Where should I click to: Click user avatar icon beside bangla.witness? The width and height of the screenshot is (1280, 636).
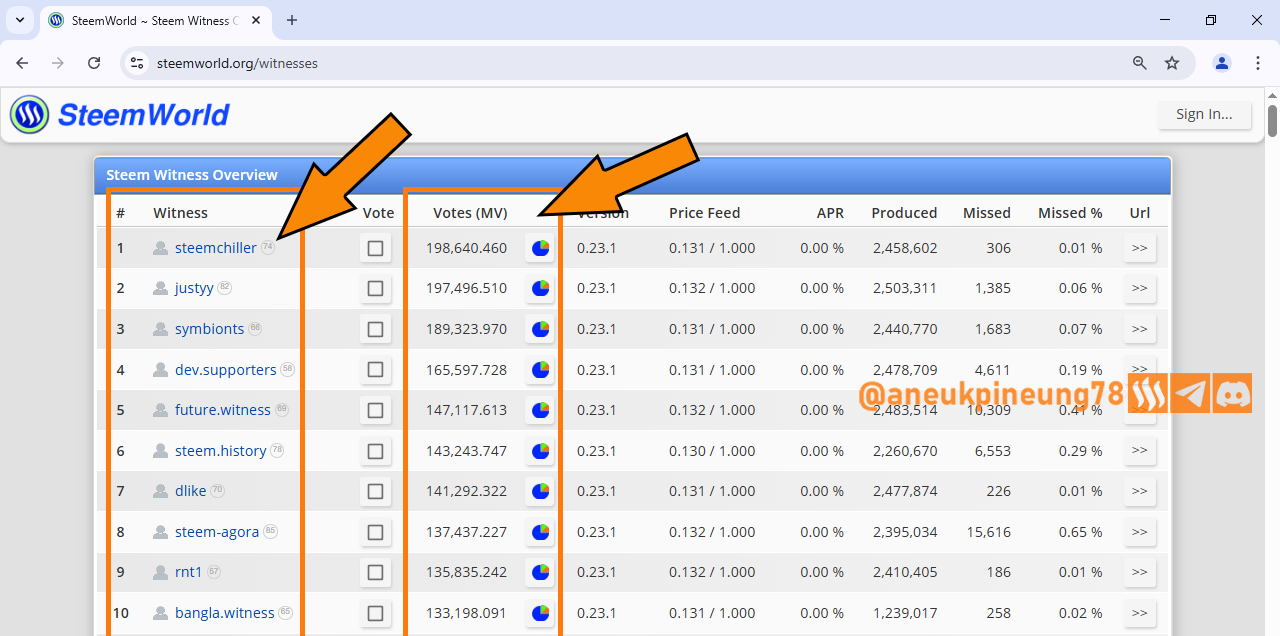click(160, 613)
